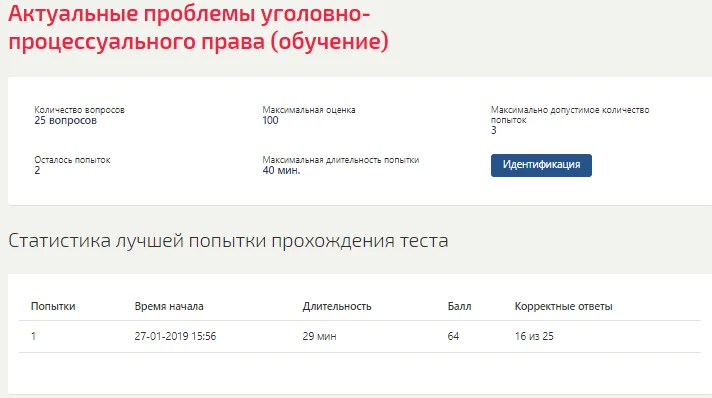Click the Осталось попыток label
Viewport: 712px width, 398px height.
[72, 159]
